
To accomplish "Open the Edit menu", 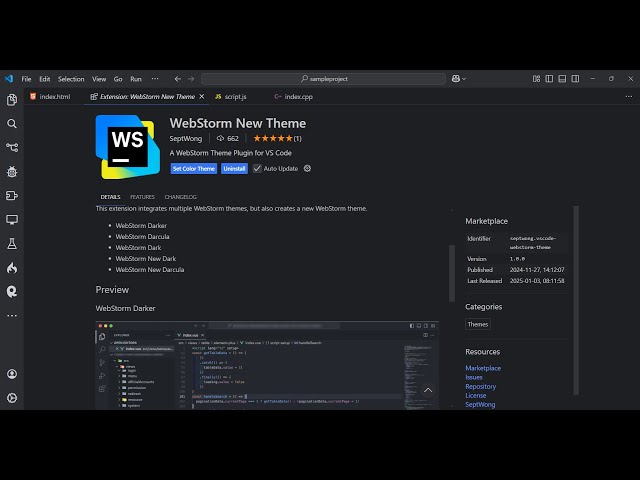I will (45, 79).
